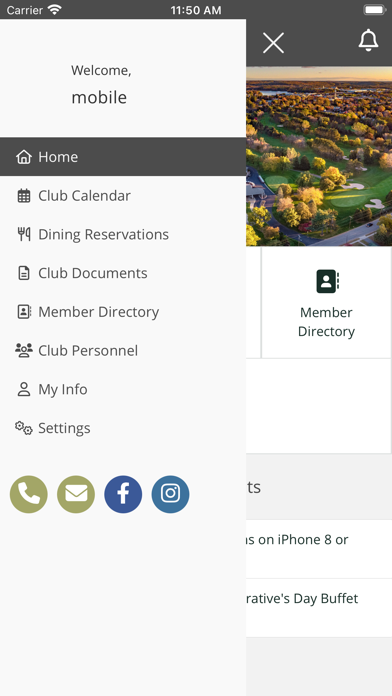
Task: Tap the Club Documents file icon
Action: pyautogui.click(x=24, y=273)
